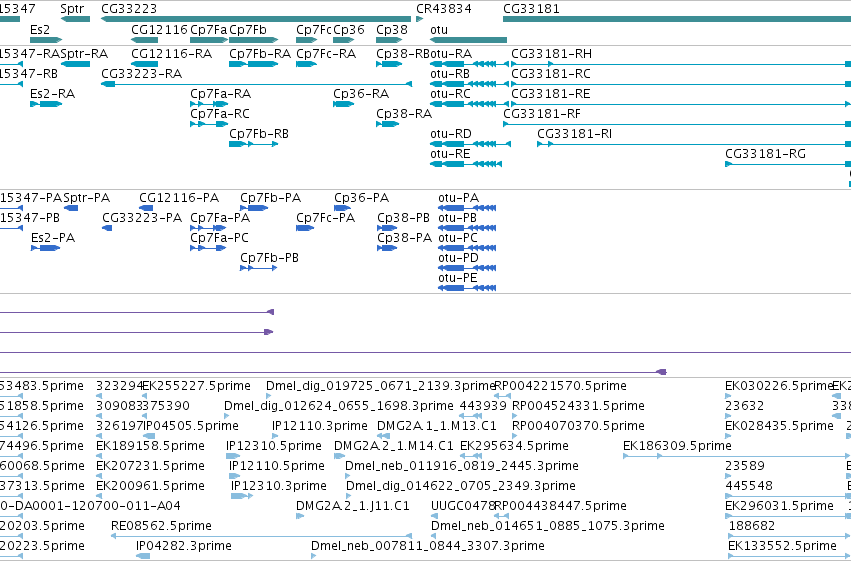Click the otu-RD transcript label

click(x=450, y=134)
